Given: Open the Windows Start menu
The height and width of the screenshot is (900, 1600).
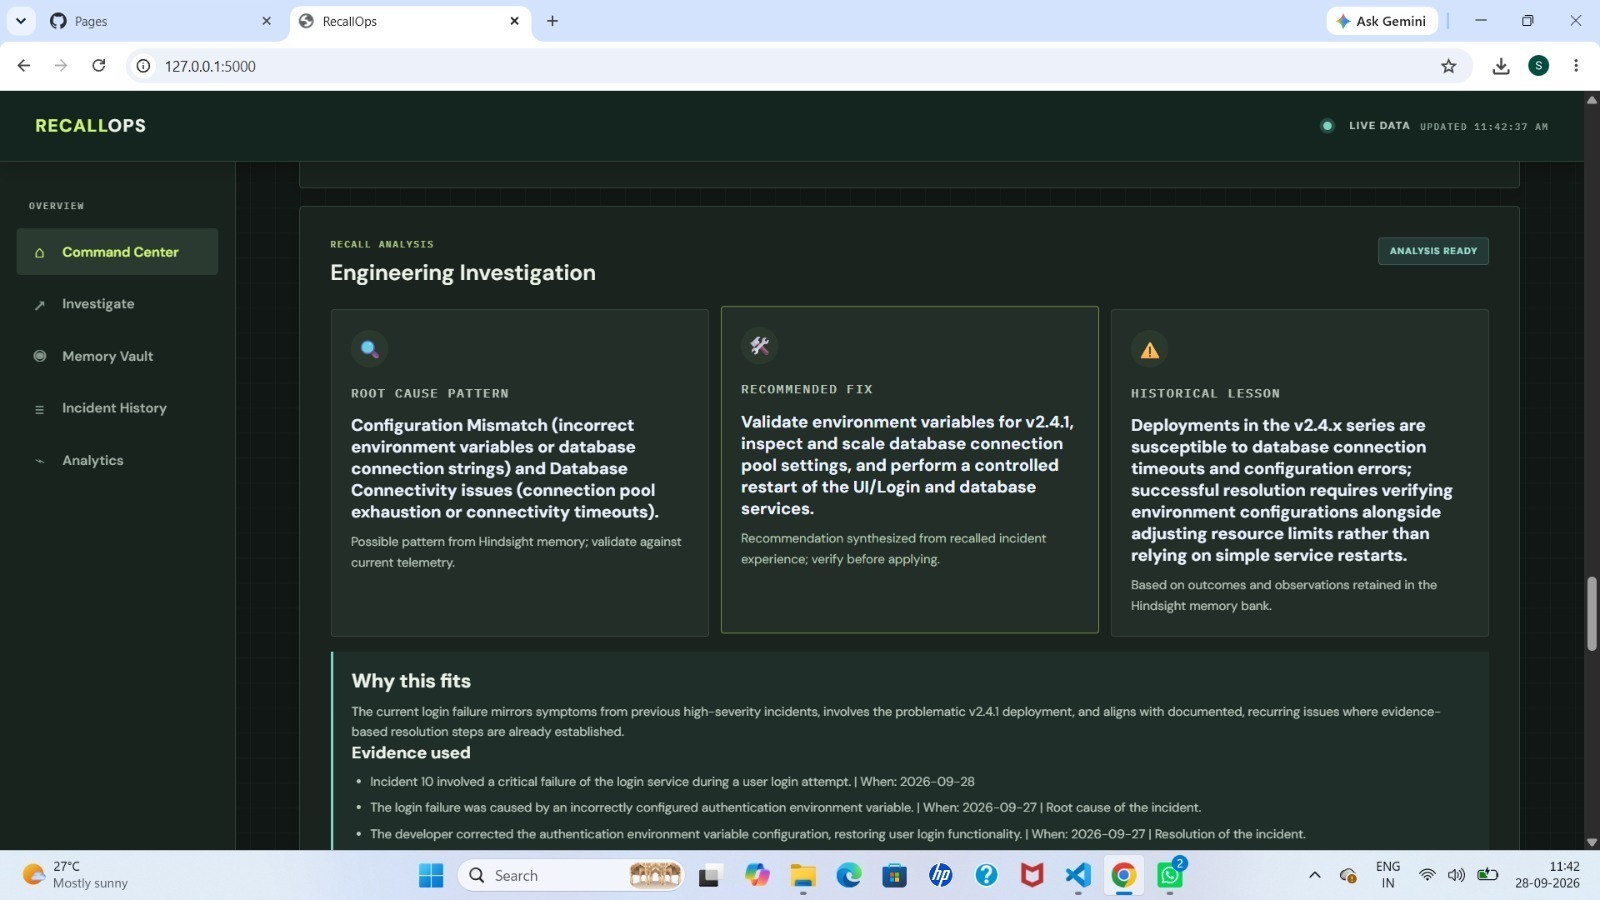Looking at the screenshot, I should [x=431, y=876].
